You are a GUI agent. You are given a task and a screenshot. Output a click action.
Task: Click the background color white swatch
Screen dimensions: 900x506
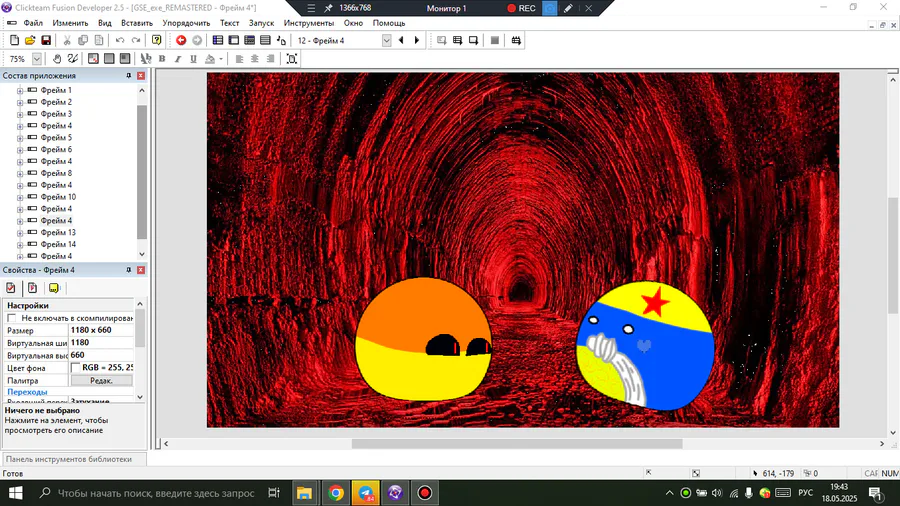[x=75, y=367]
